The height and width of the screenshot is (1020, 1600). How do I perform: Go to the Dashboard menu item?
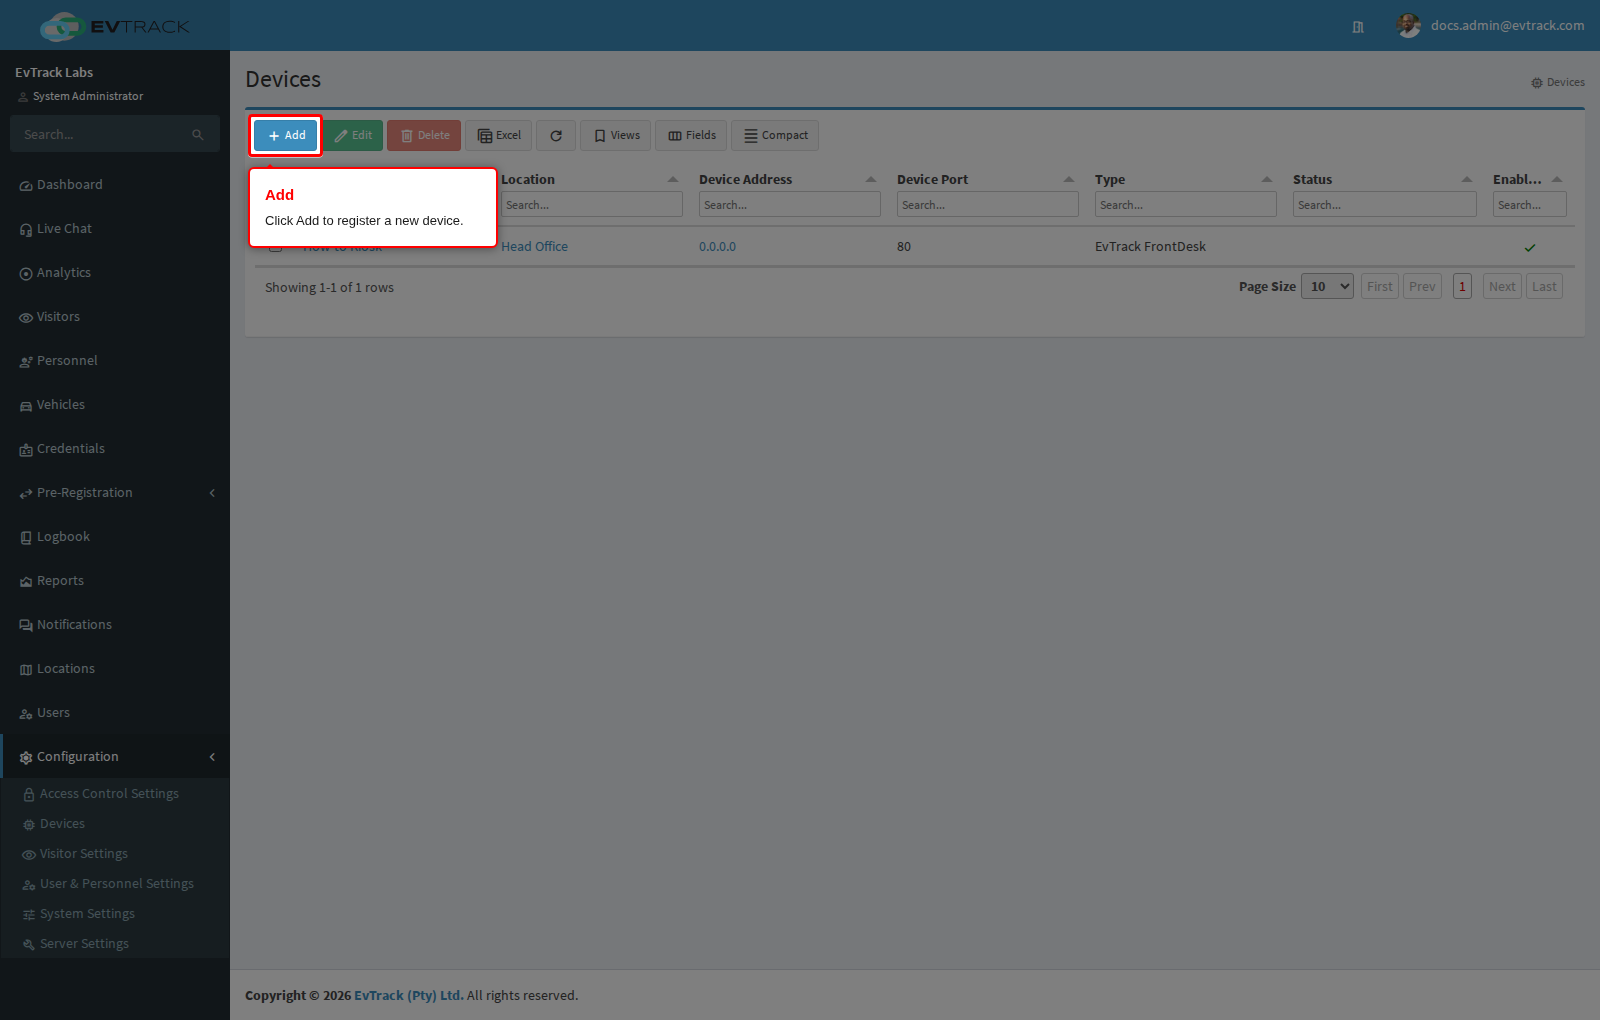coord(69,185)
